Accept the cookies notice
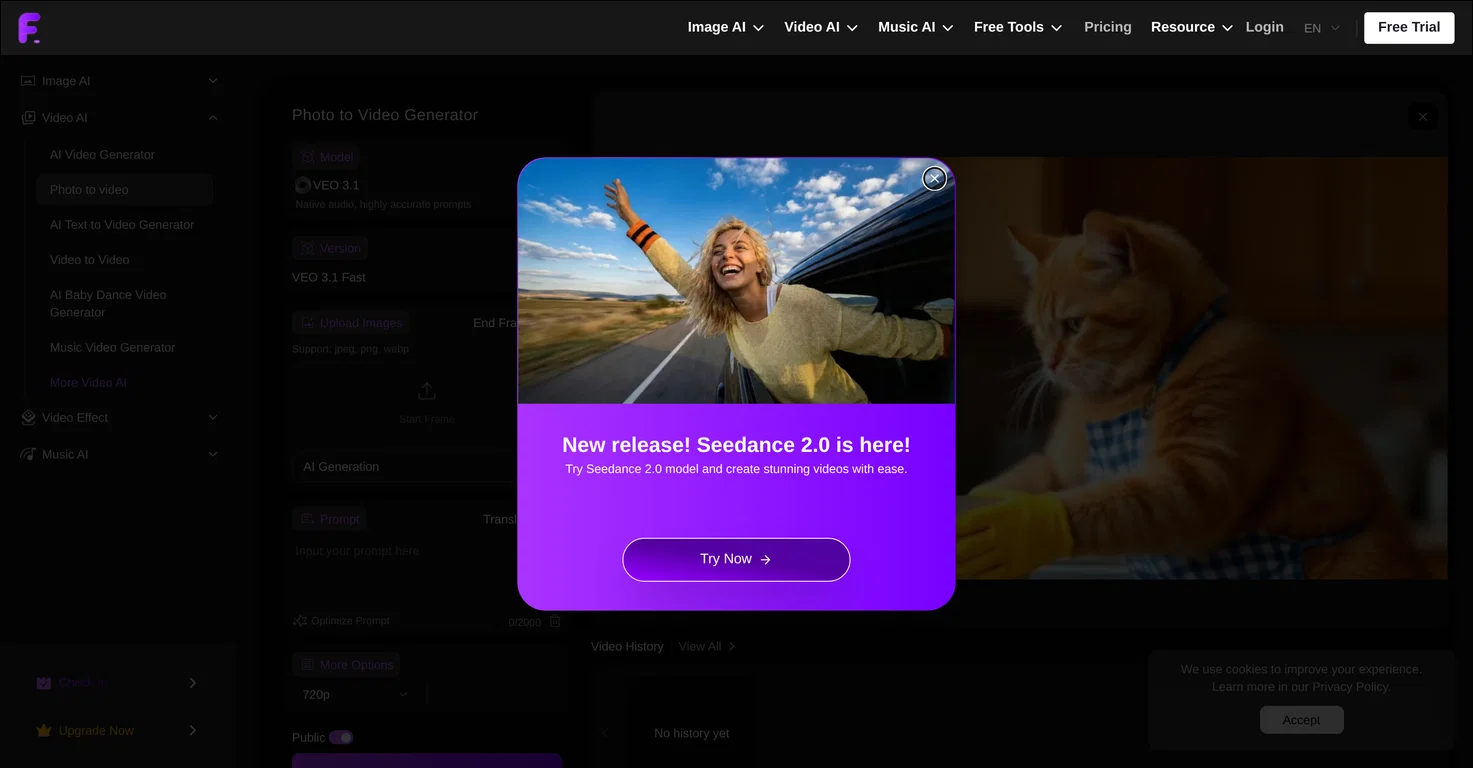 click(x=1301, y=720)
